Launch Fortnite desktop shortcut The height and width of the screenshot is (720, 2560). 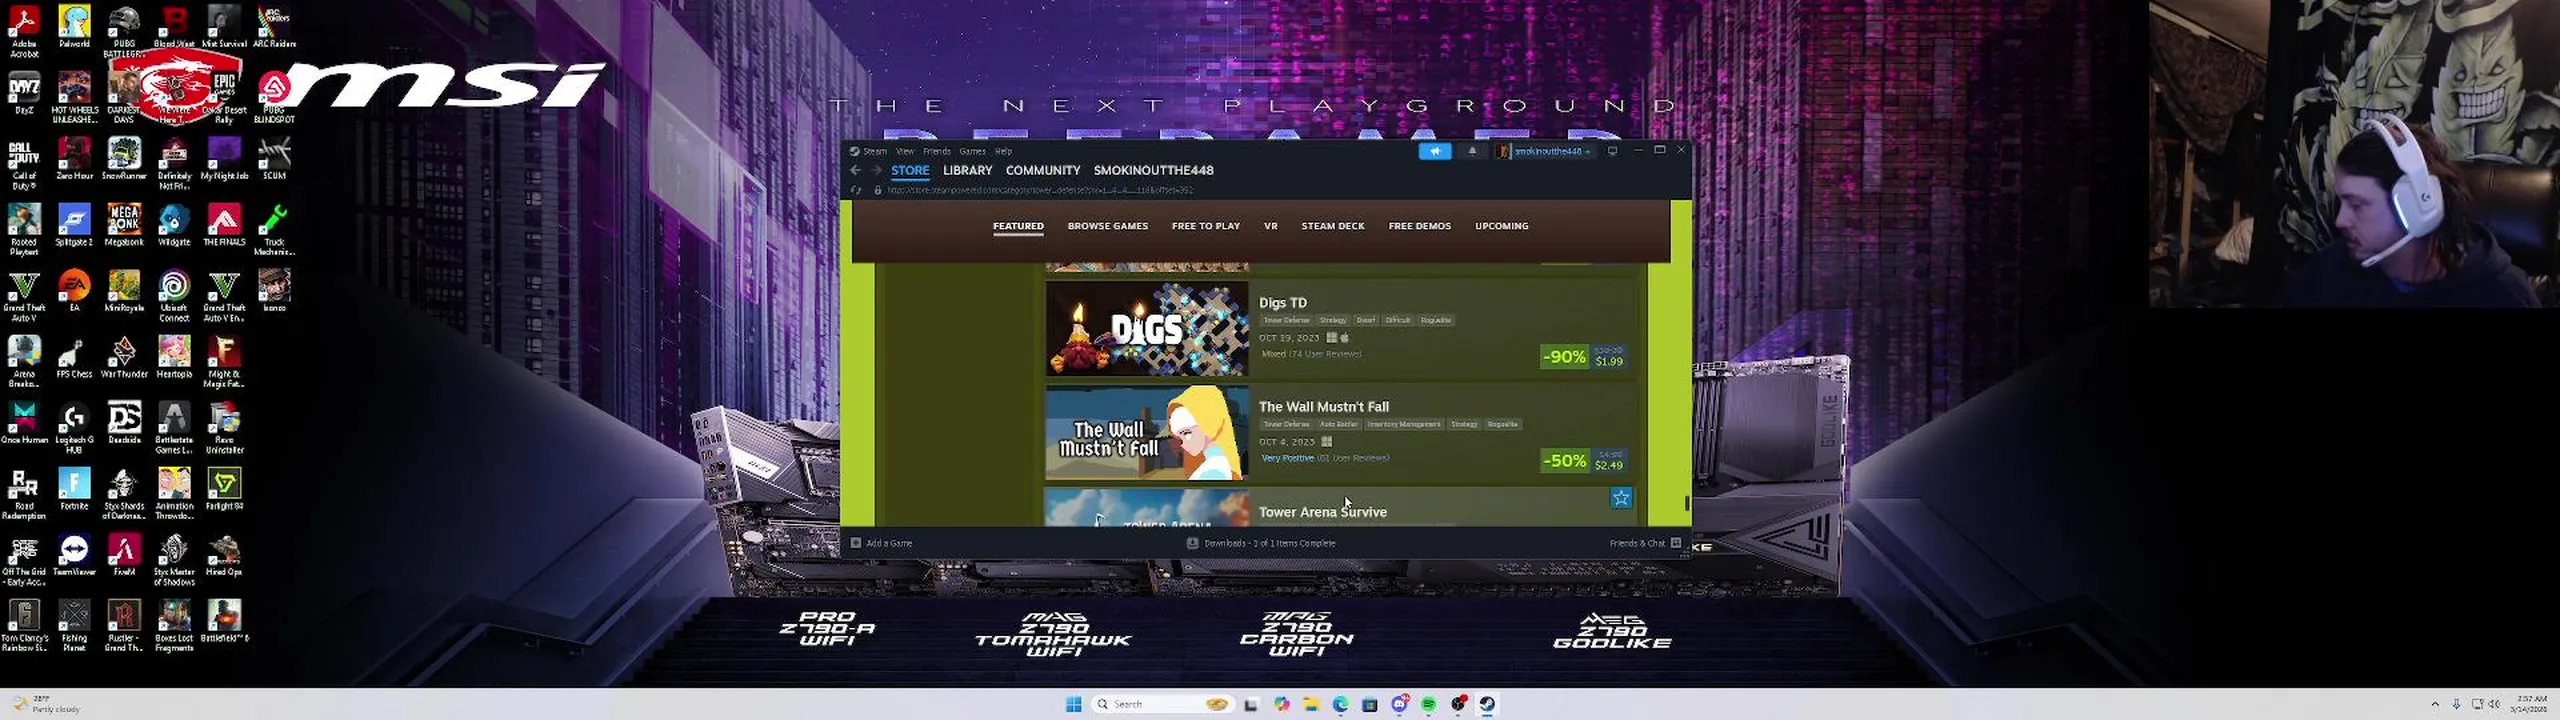coord(74,489)
